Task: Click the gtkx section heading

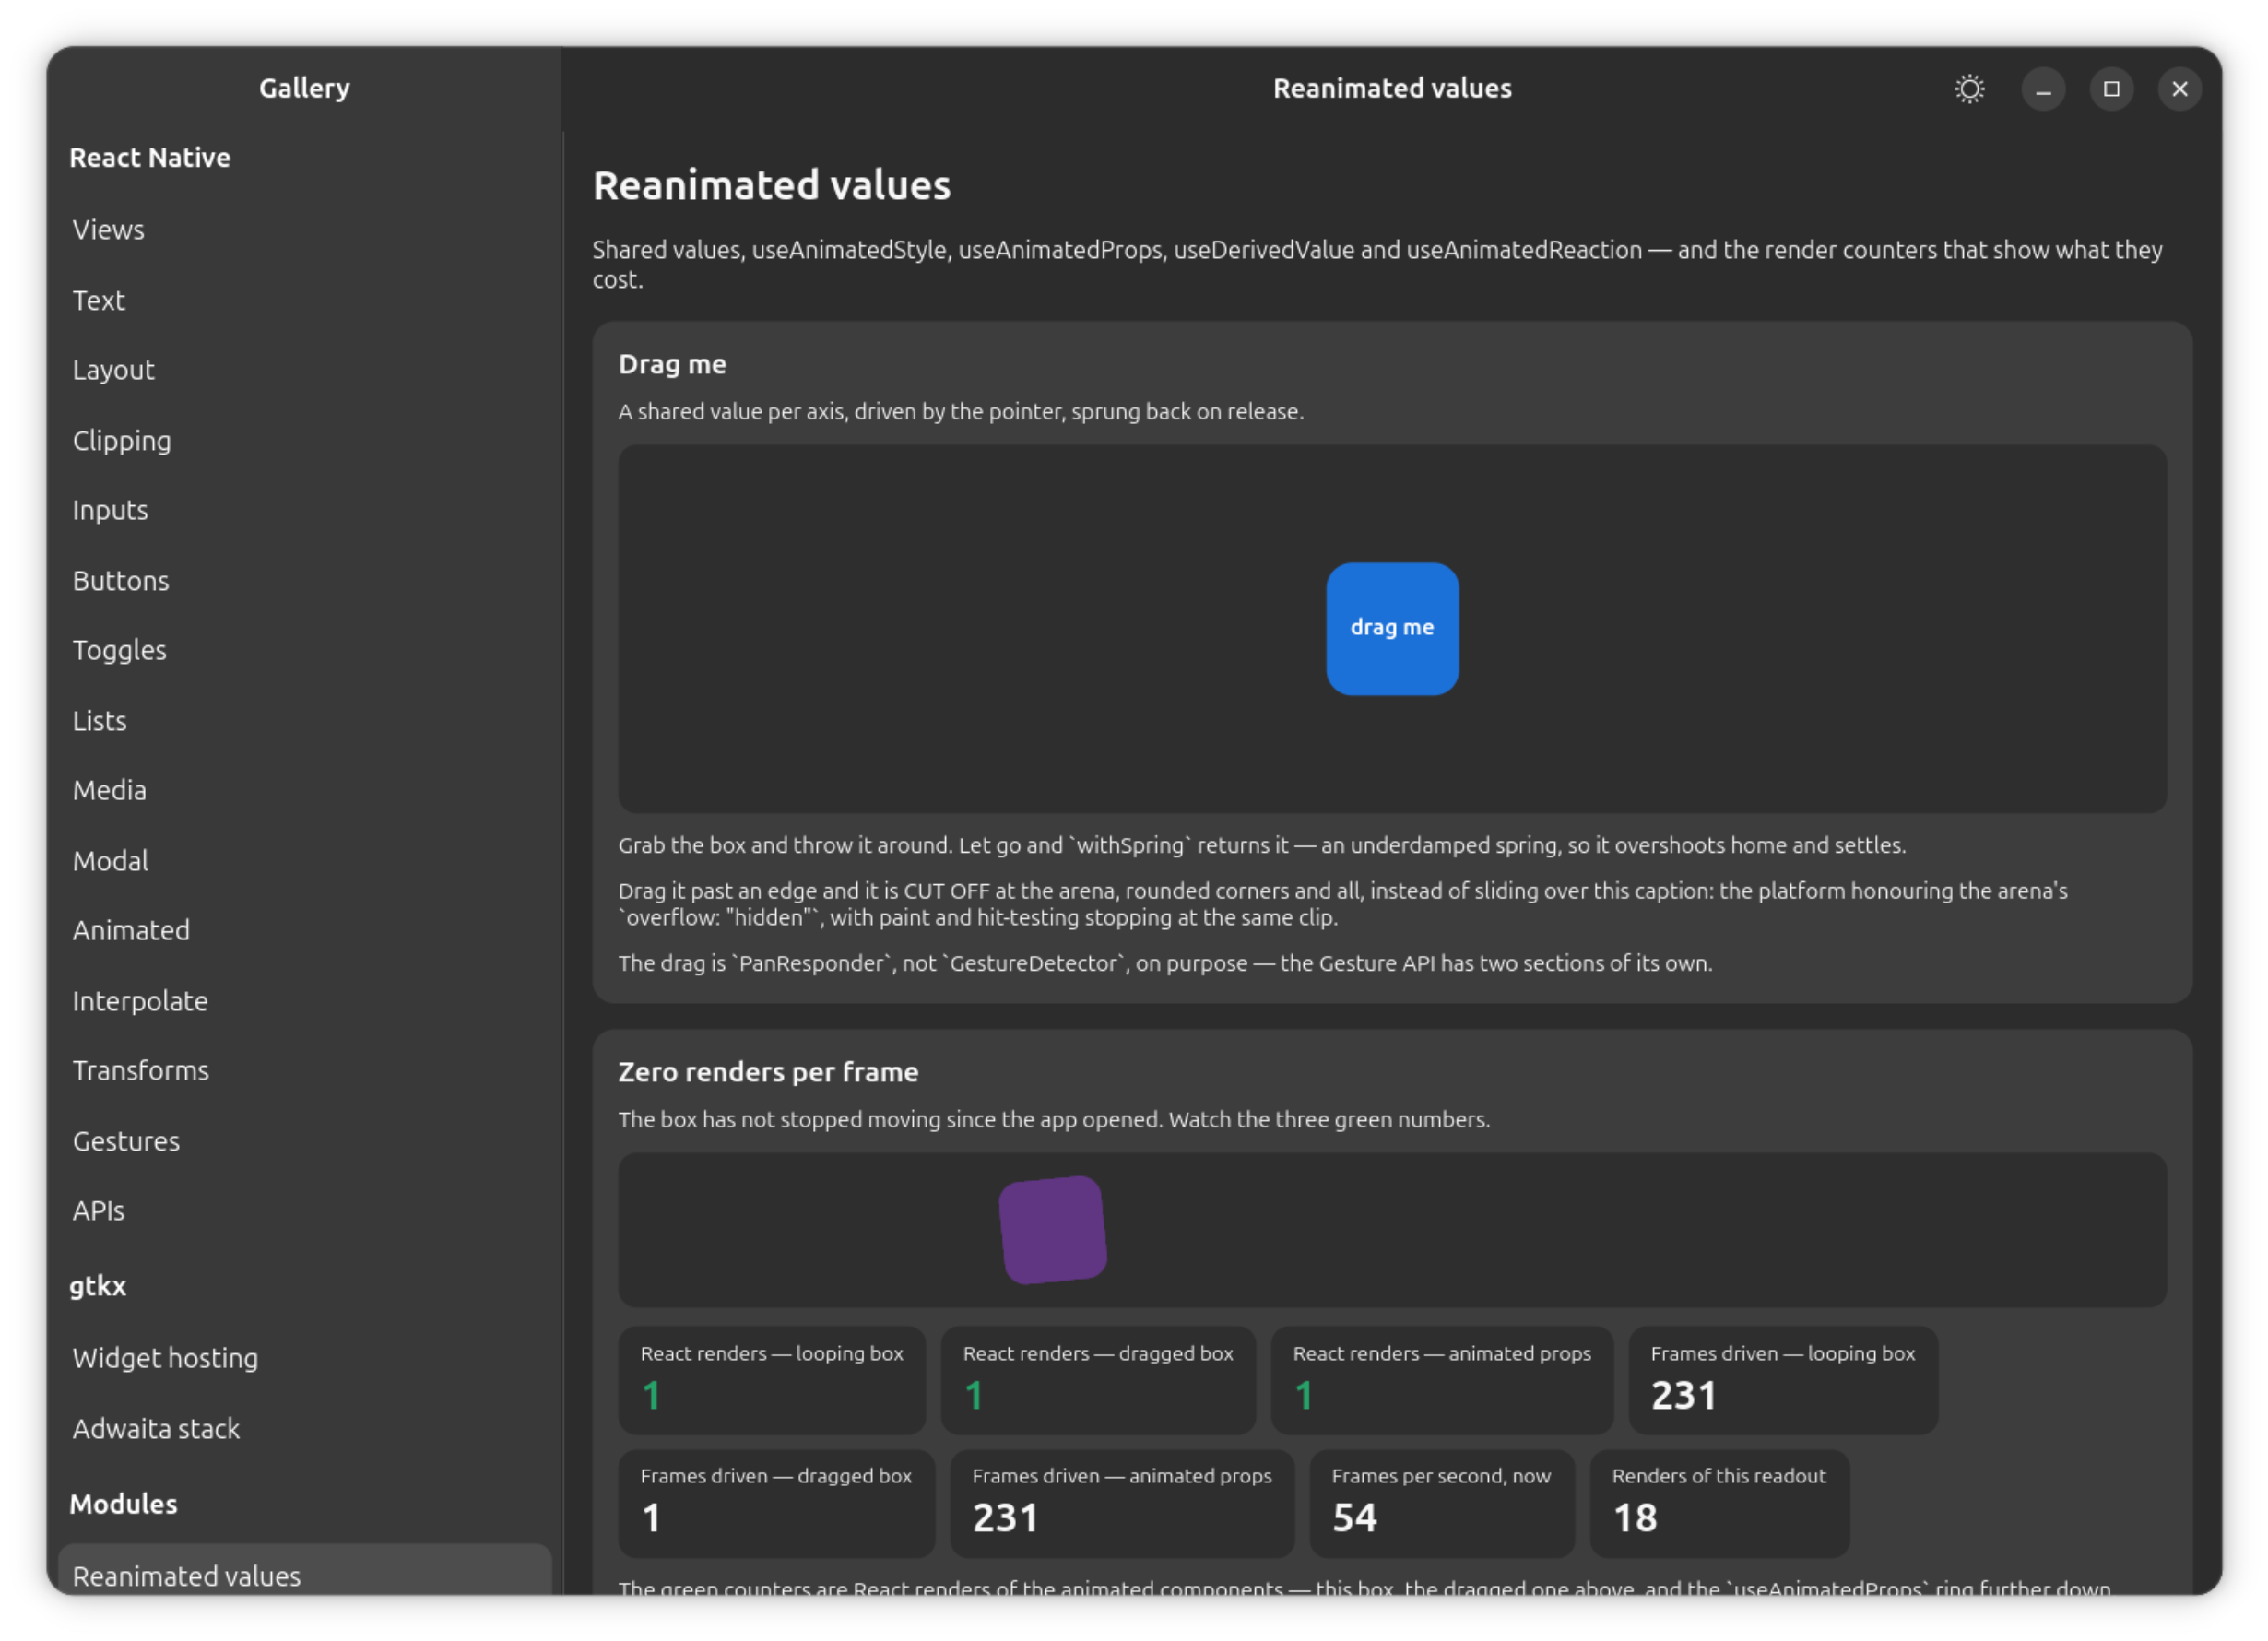Action: click(98, 1285)
